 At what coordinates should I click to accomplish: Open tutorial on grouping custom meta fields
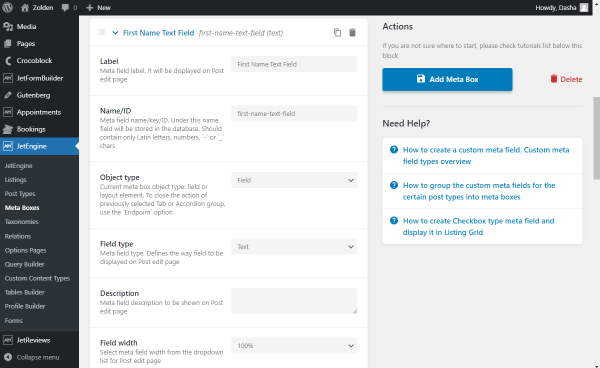479,191
